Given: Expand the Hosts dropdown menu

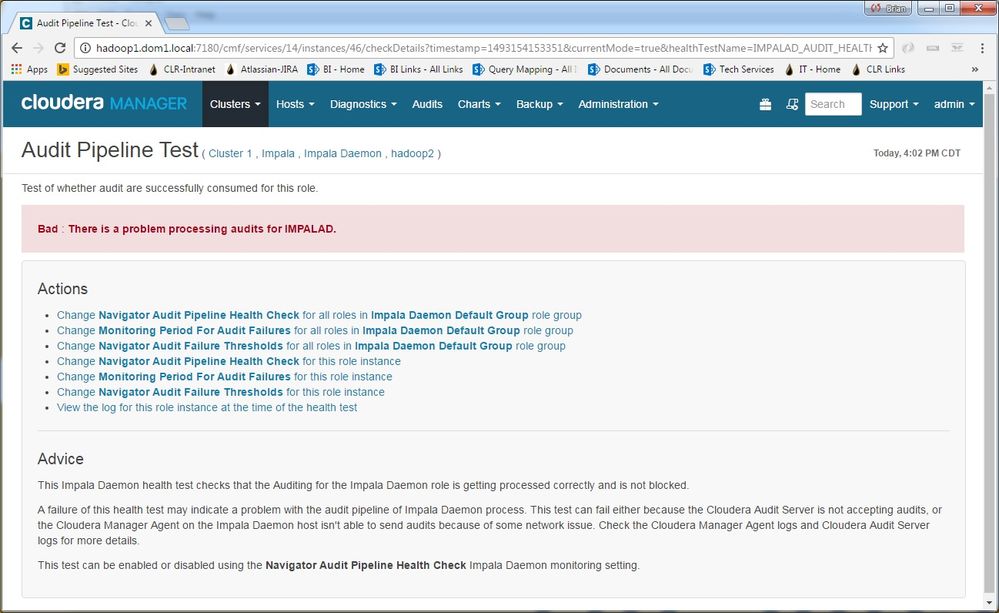Looking at the screenshot, I should 295,104.
